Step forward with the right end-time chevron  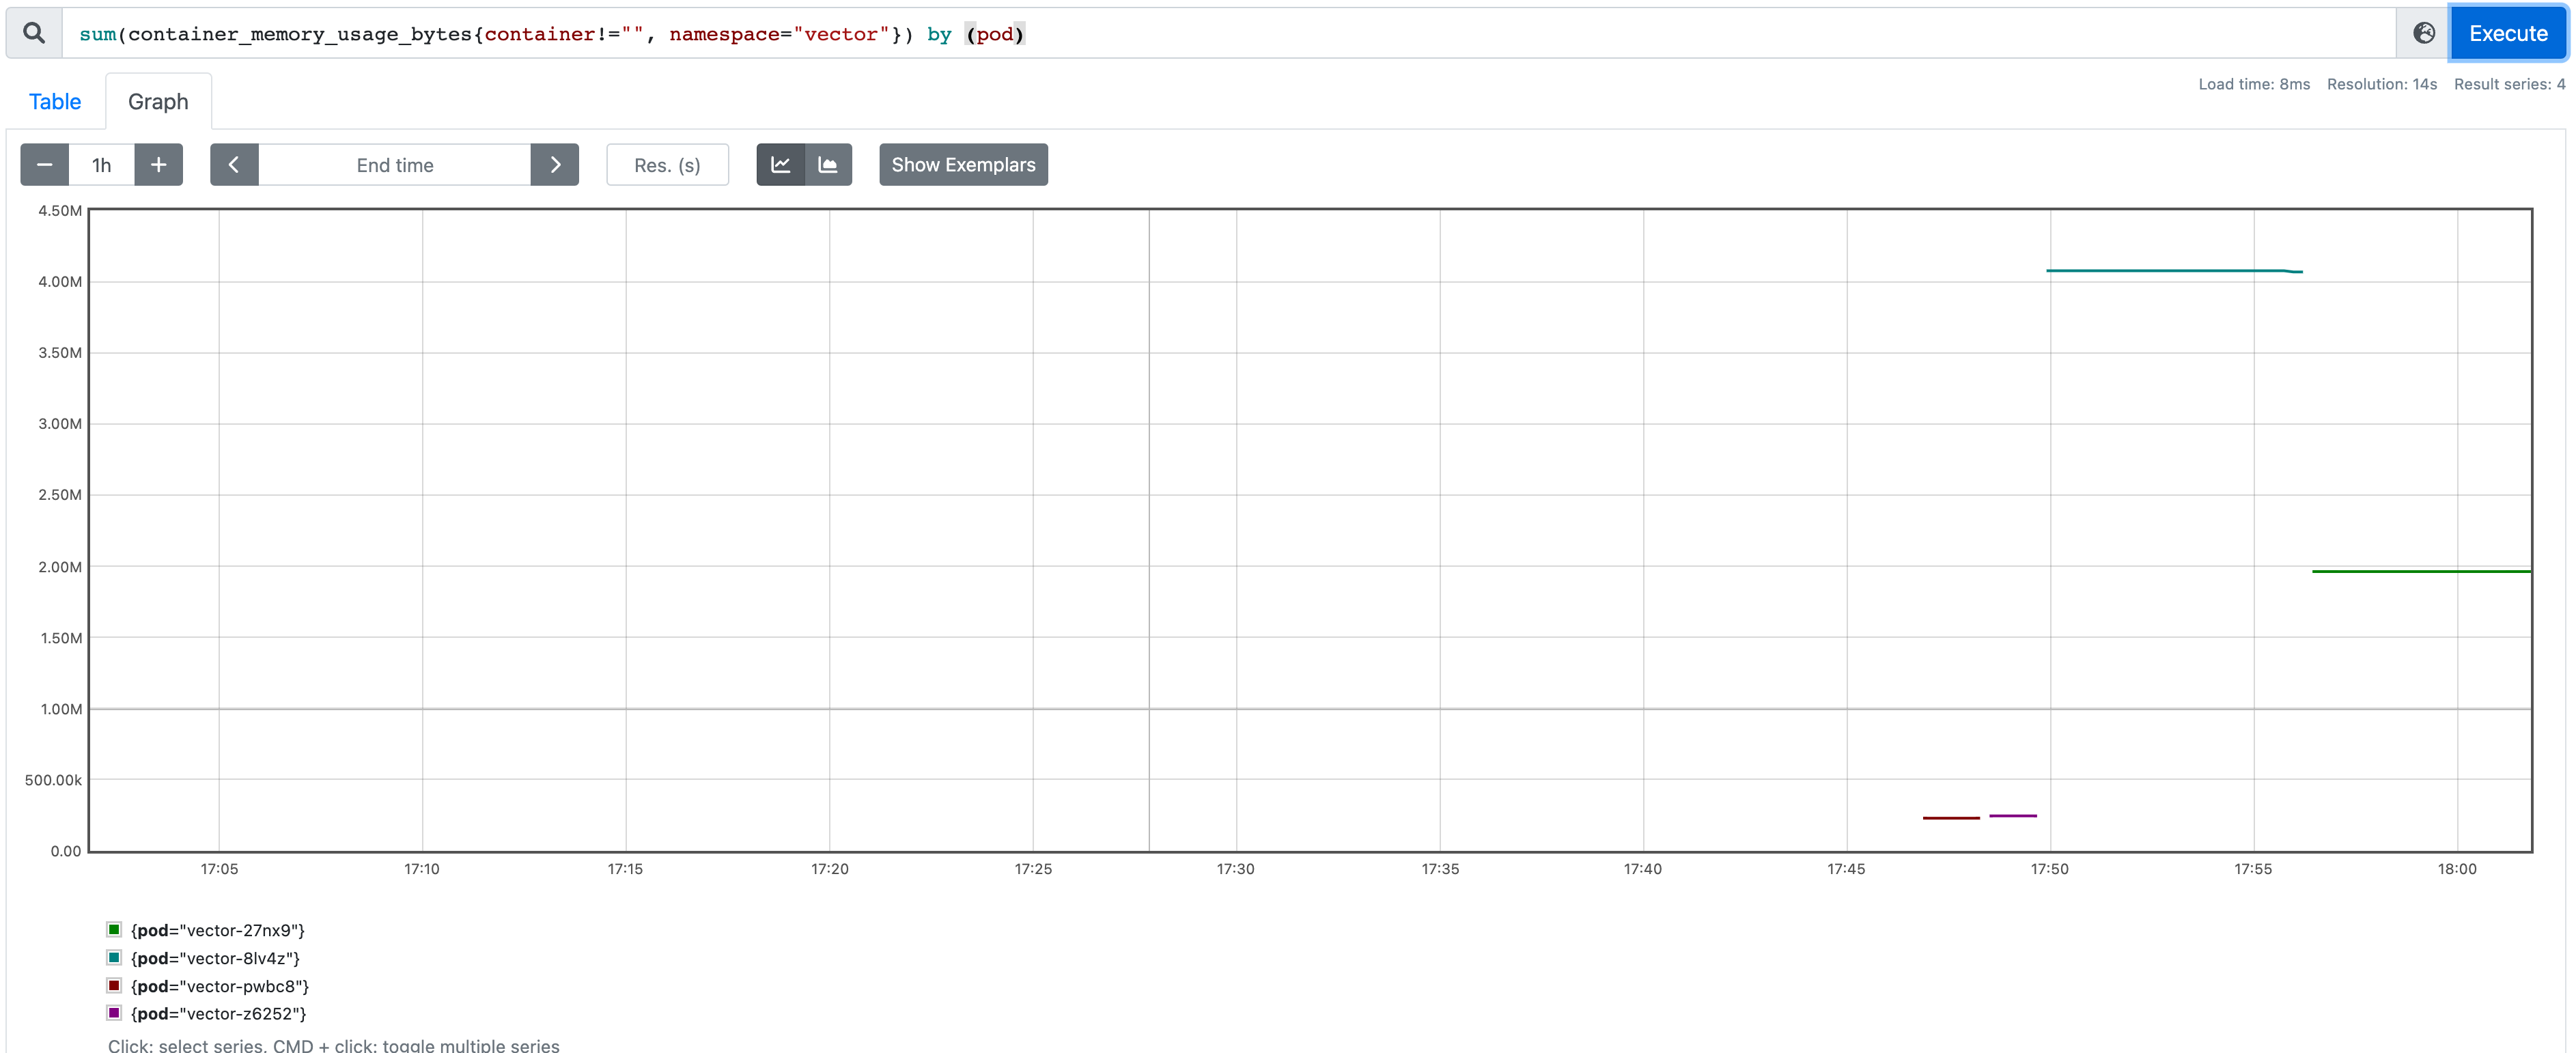pyautogui.click(x=555, y=164)
